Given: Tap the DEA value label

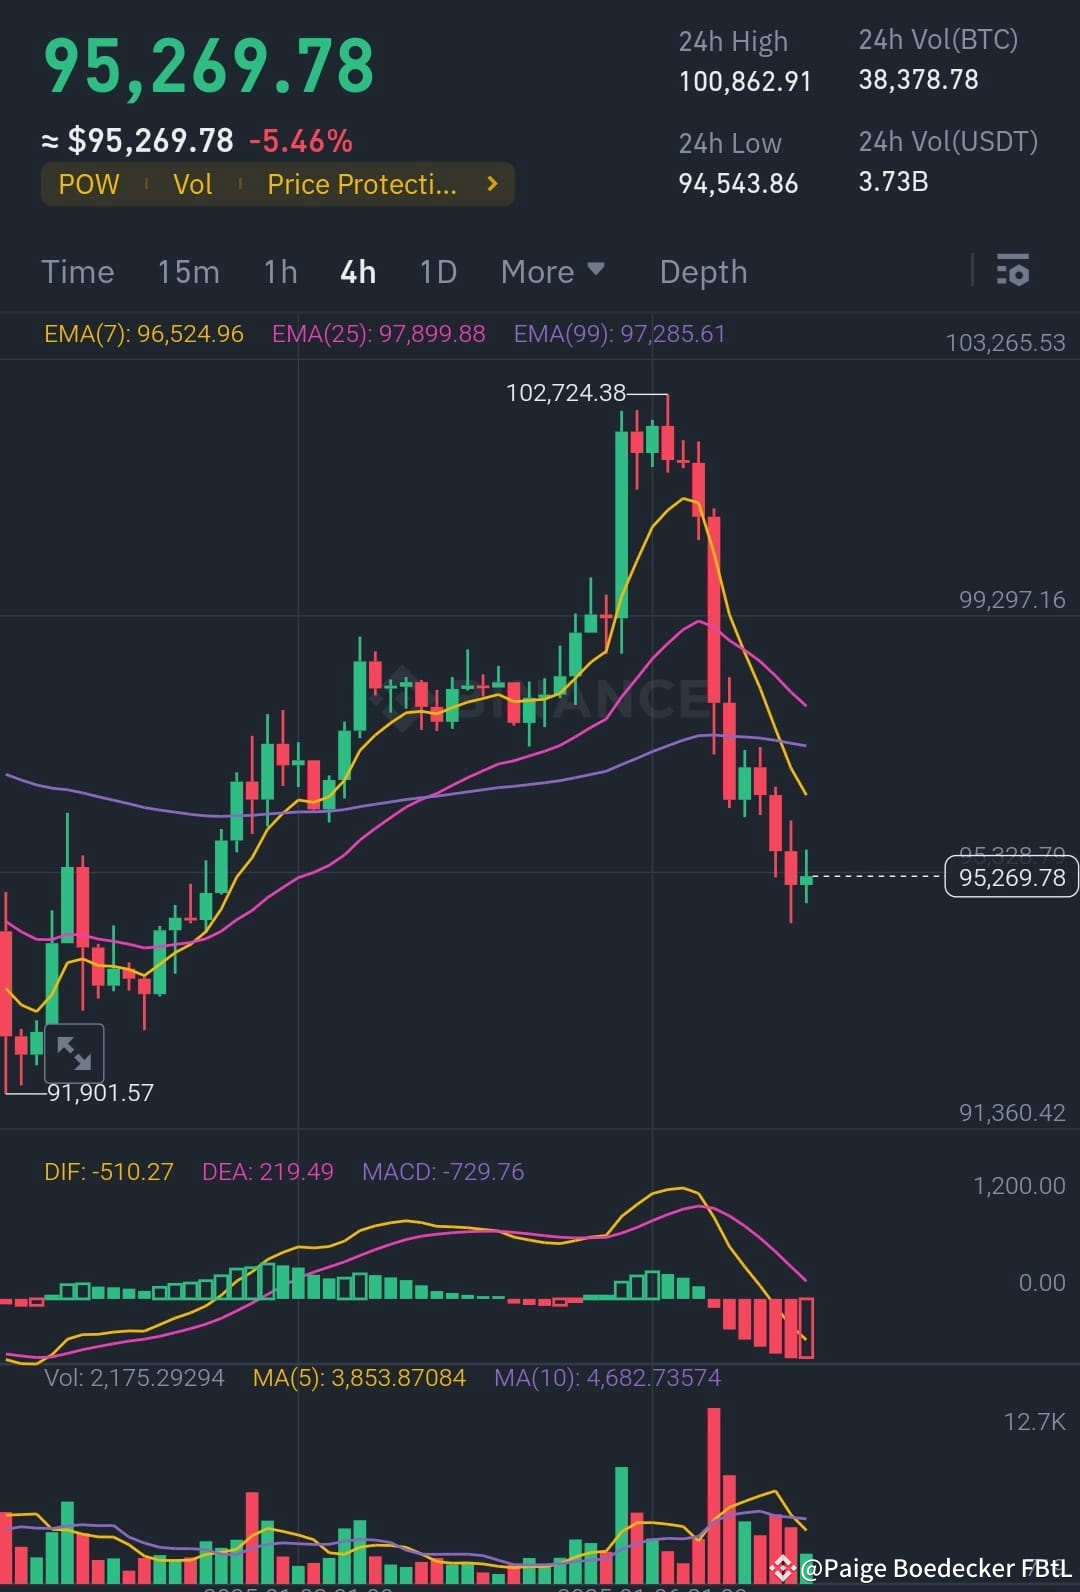Looking at the screenshot, I should [x=268, y=1171].
